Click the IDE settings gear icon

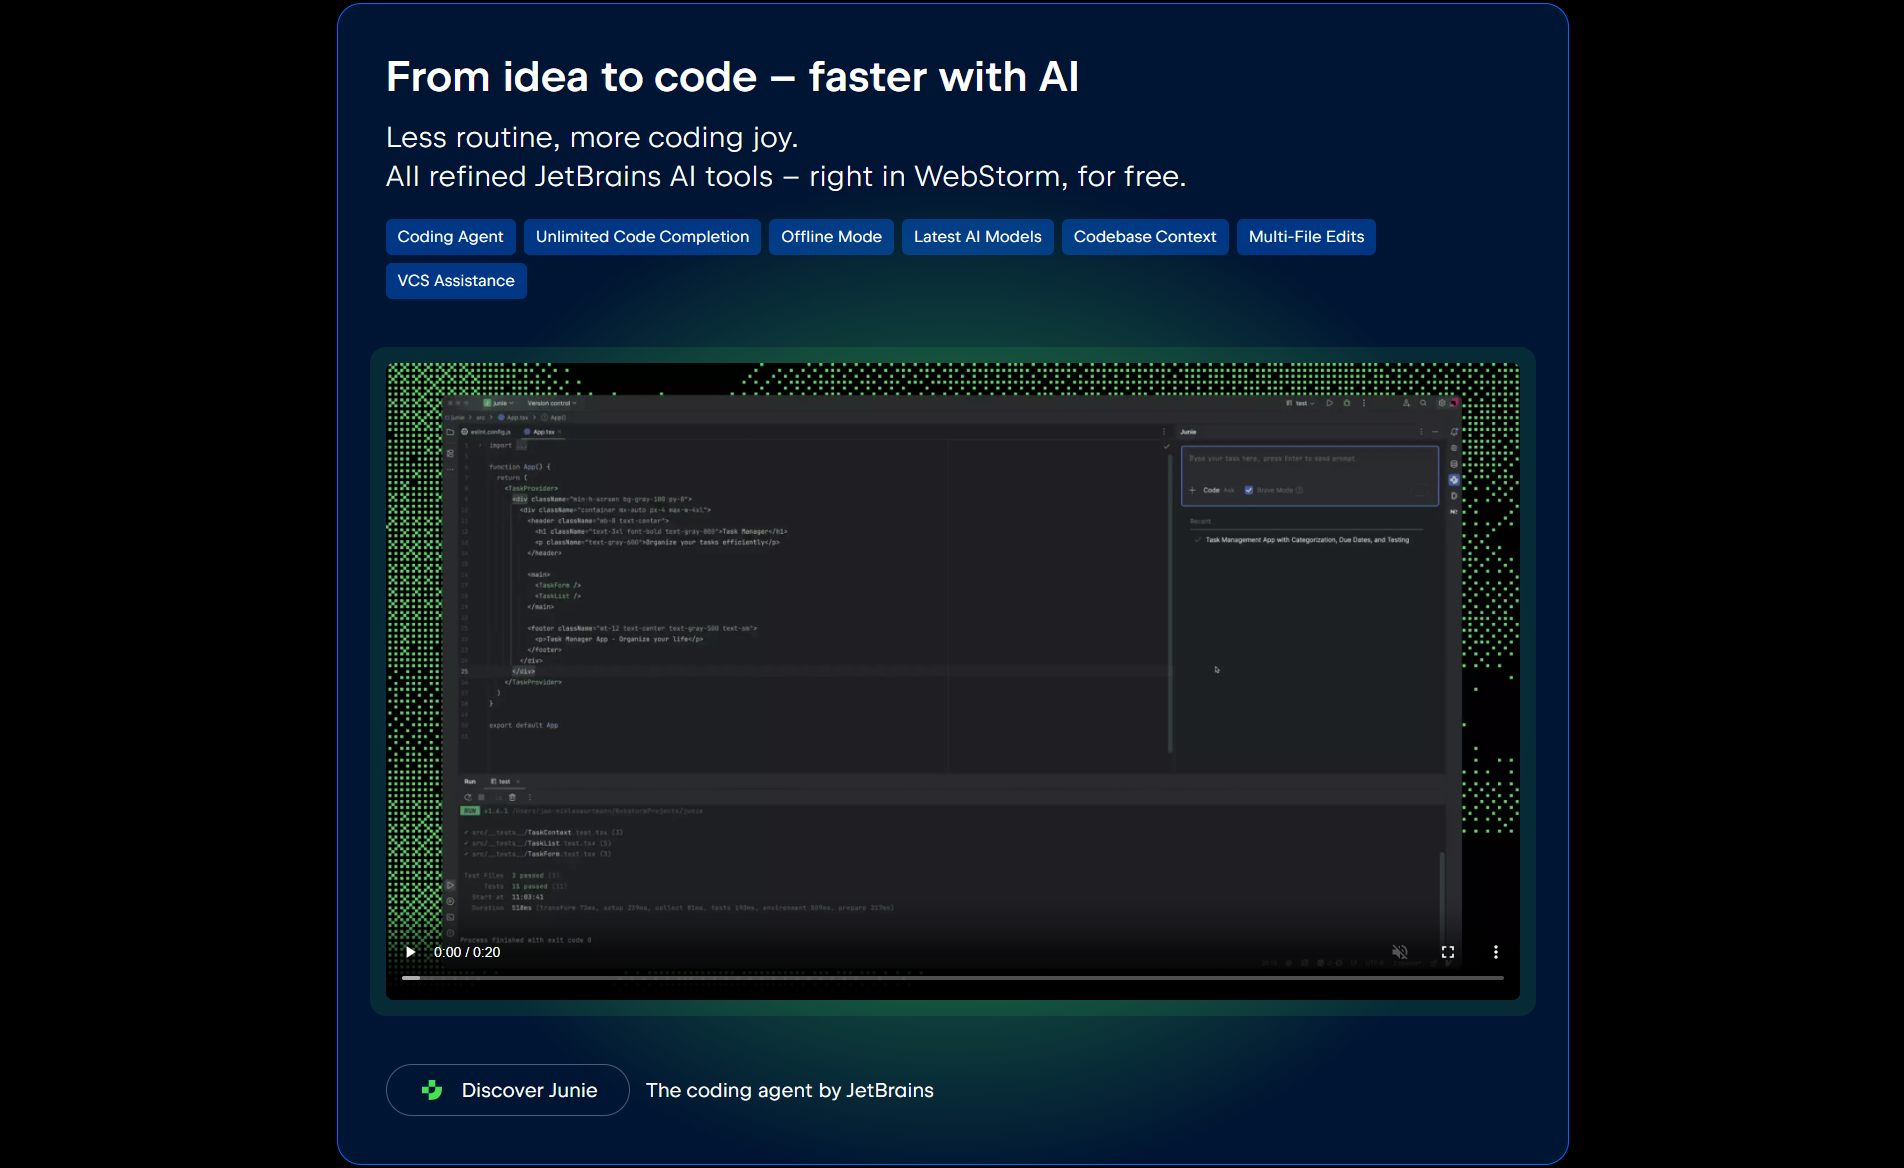pyautogui.click(x=1441, y=404)
